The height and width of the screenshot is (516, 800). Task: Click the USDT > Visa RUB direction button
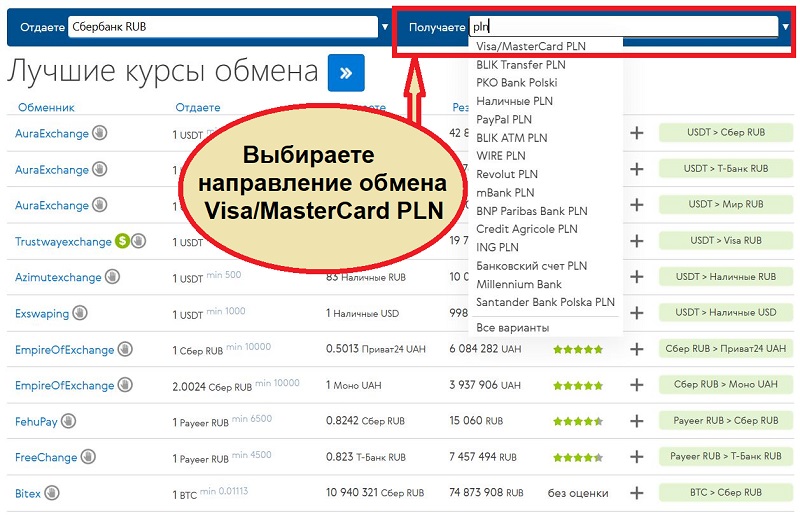[726, 240]
